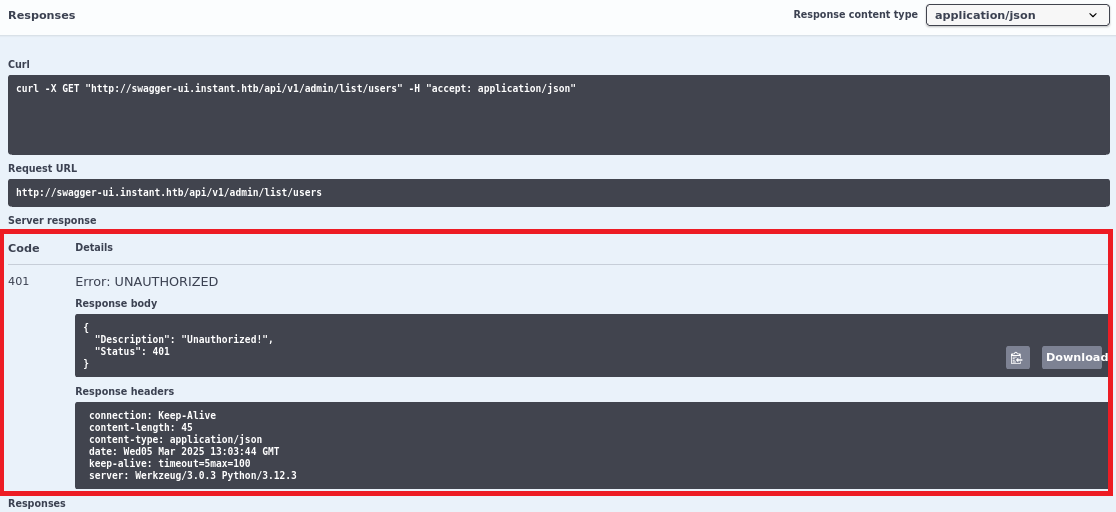Click the Request URL text box
Screen dimensions: 1116x512
tap(169, 192)
